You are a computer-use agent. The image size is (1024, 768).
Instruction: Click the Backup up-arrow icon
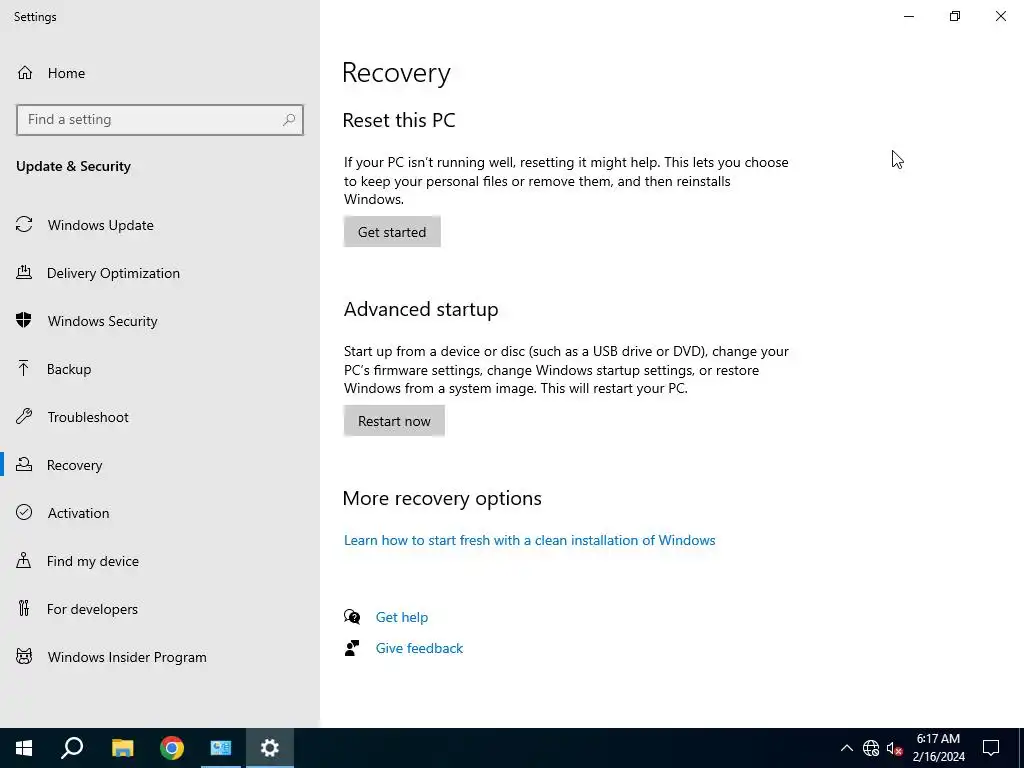[24, 368]
